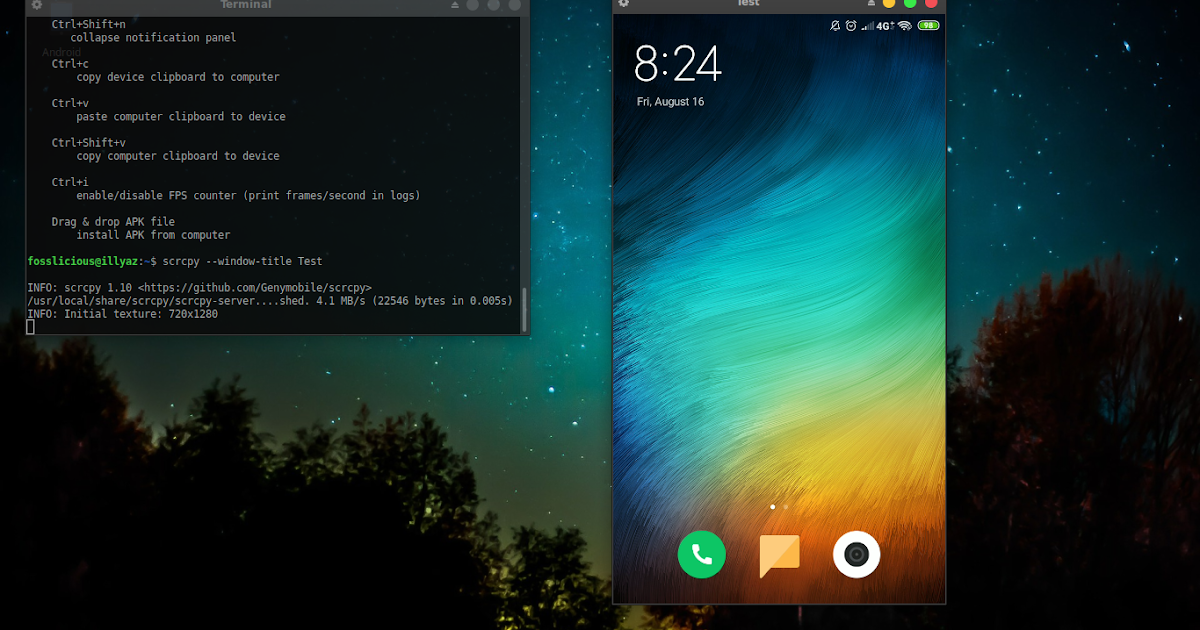Click the 8:24 clock display
The height and width of the screenshot is (630, 1200).
pos(679,64)
